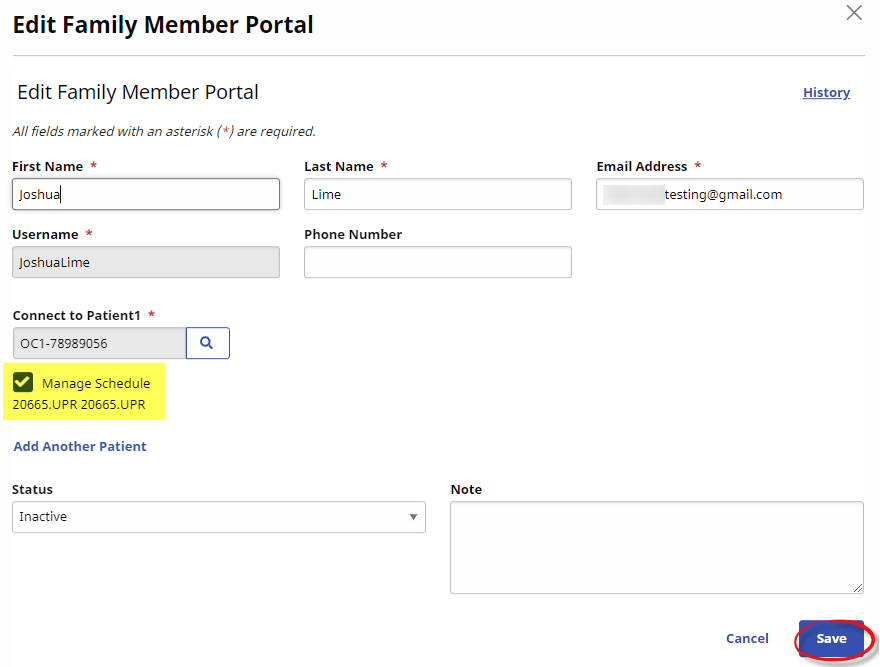Click the Manage Schedule label text
Viewport: 880px width, 667px height.
(x=96, y=383)
